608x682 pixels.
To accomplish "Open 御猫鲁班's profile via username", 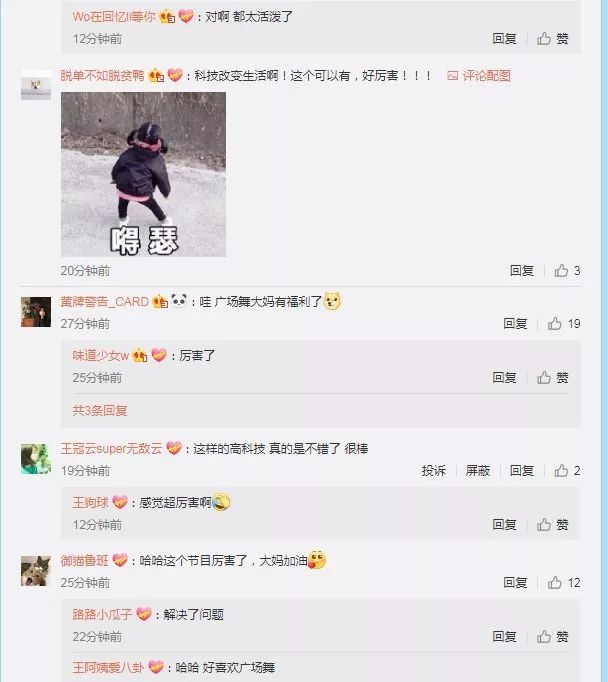I will 84,560.
